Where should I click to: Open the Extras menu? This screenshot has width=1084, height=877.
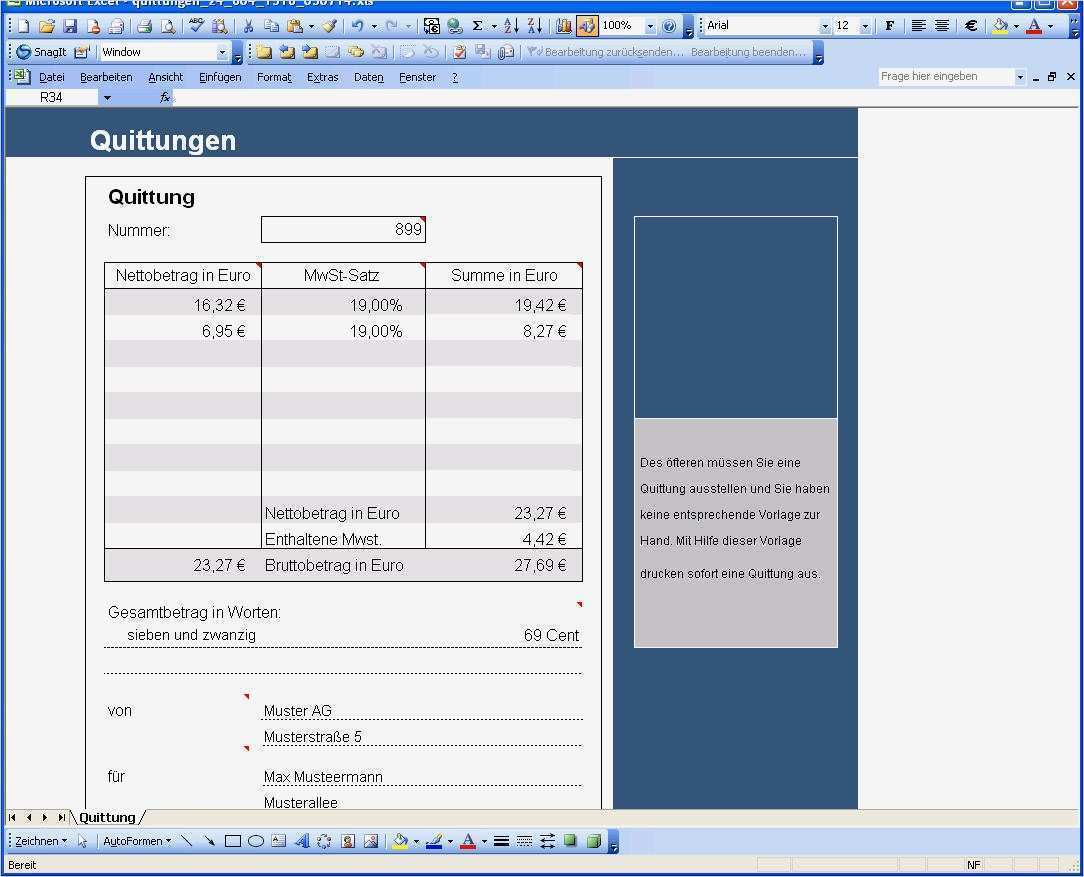322,76
